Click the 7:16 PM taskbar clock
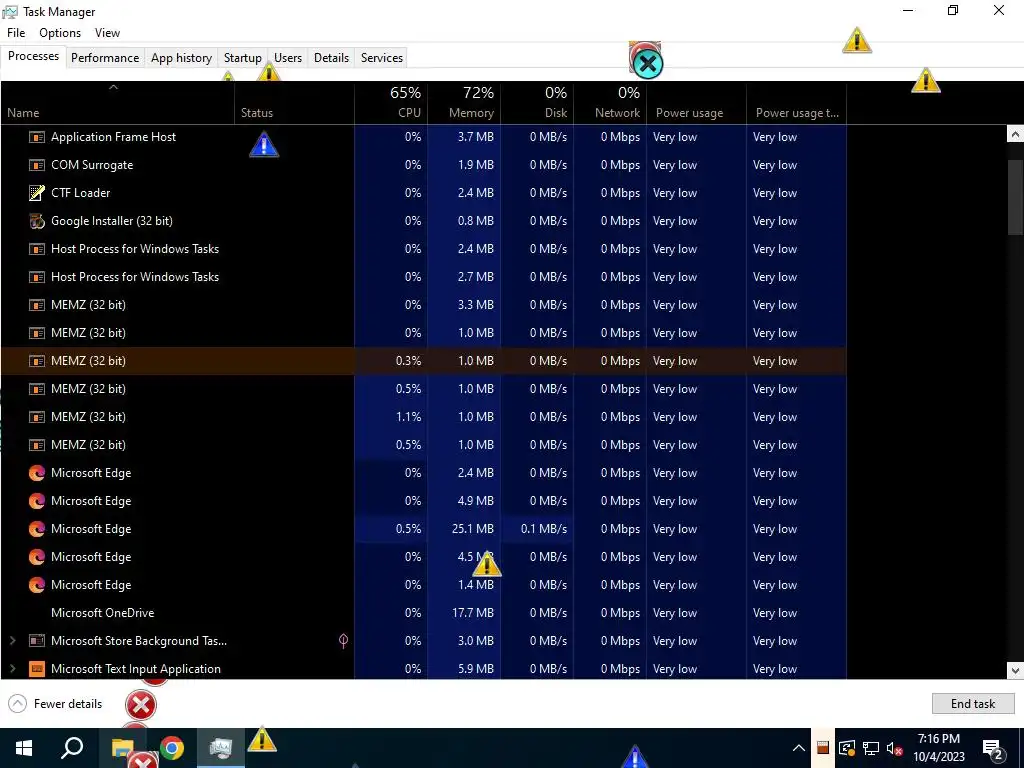 (938, 739)
